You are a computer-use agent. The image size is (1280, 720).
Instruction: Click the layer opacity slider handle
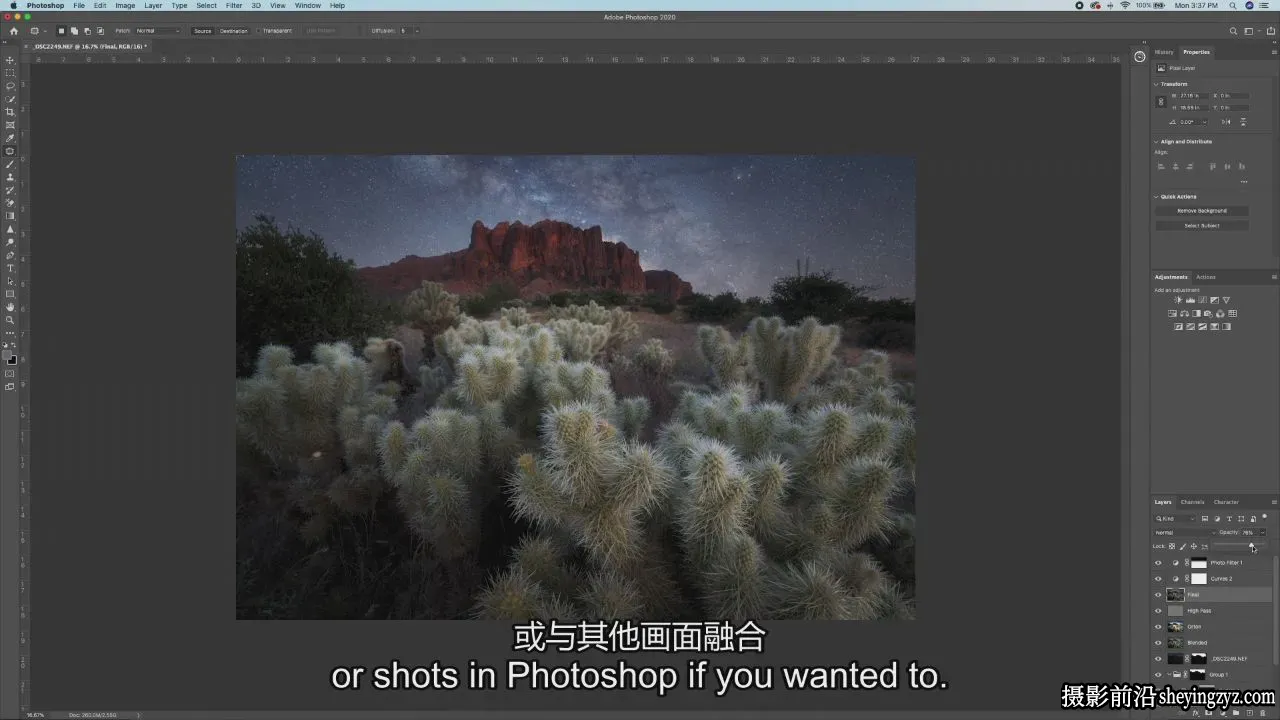pos(1252,545)
